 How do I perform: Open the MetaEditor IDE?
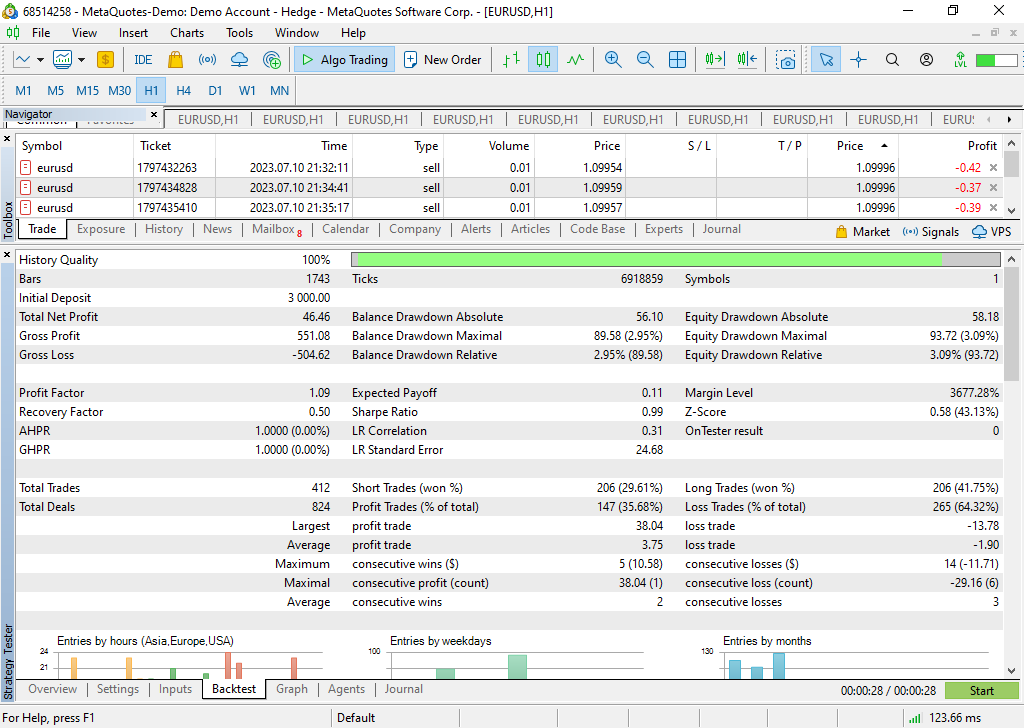pos(143,60)
